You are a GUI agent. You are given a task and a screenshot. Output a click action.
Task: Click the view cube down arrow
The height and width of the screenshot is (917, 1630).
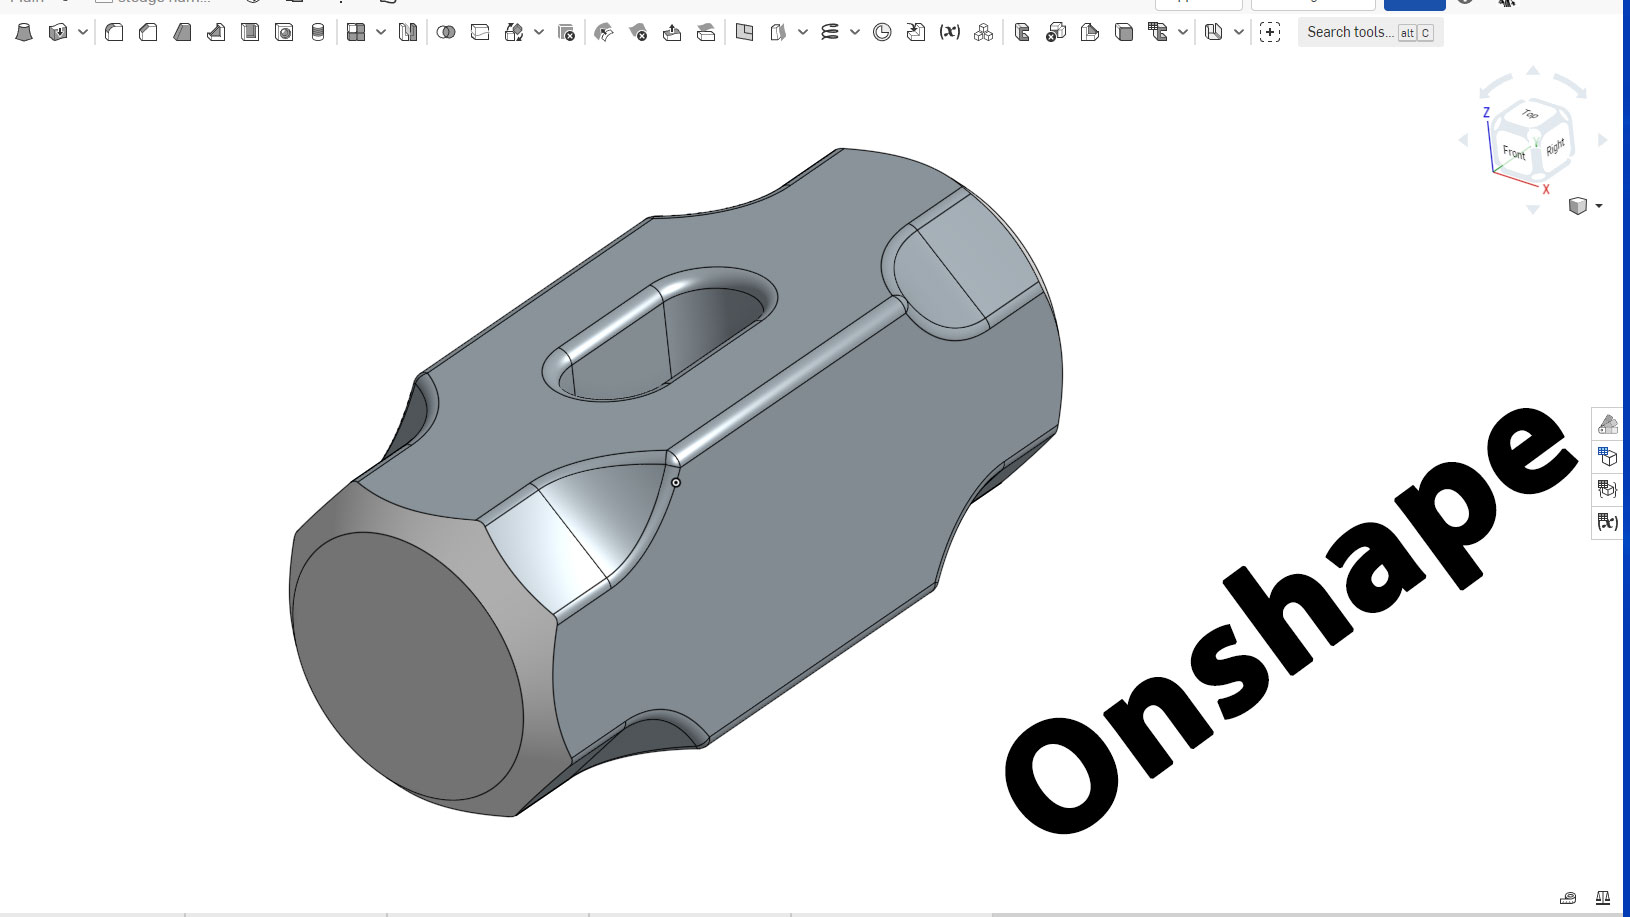tap(1533, 209)
